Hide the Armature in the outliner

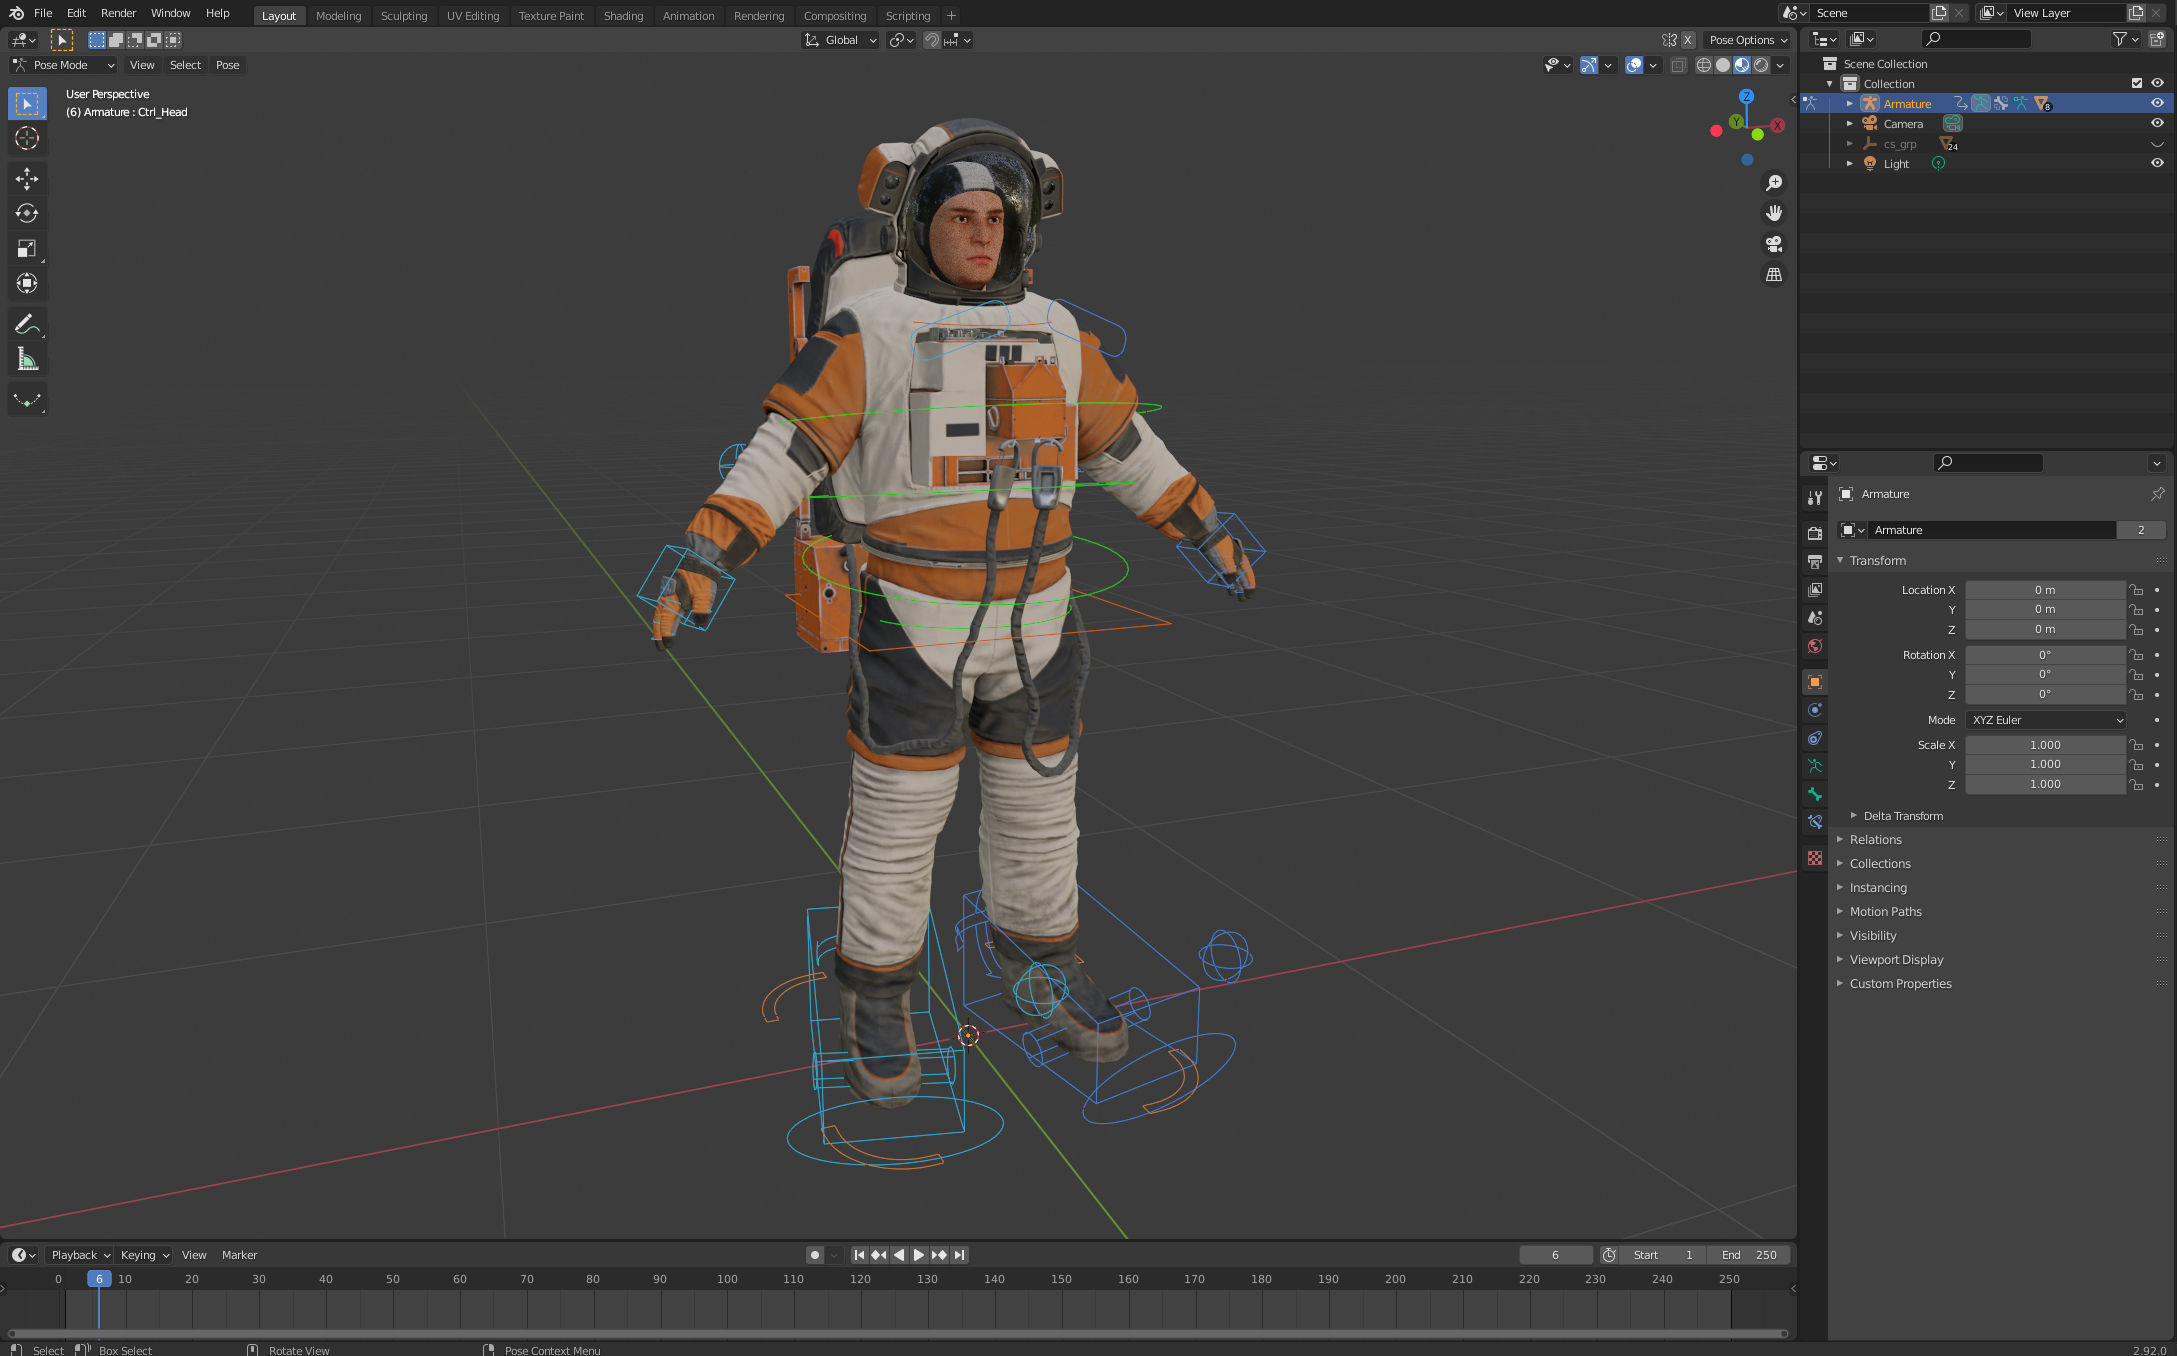pyautogui.click(x=2157, y=103)
